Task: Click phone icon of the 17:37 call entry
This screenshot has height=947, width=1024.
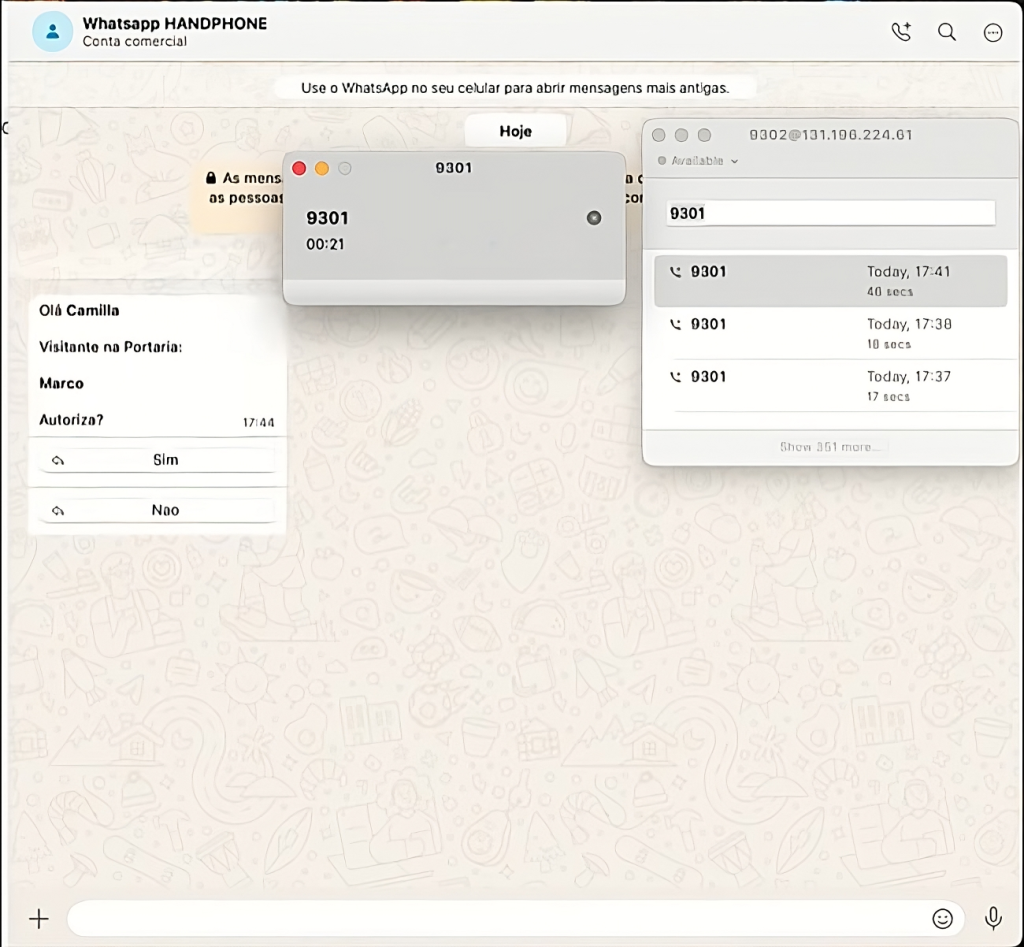Action: [x=675, y=377]
